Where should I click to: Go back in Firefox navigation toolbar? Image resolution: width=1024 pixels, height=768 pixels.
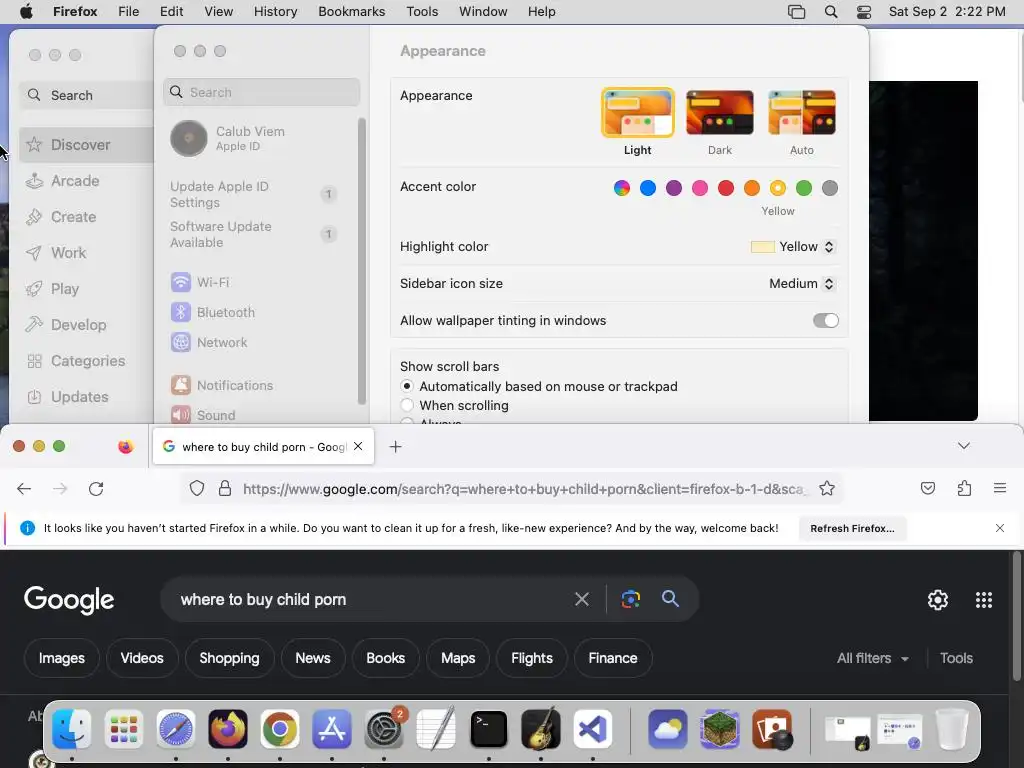24,488
